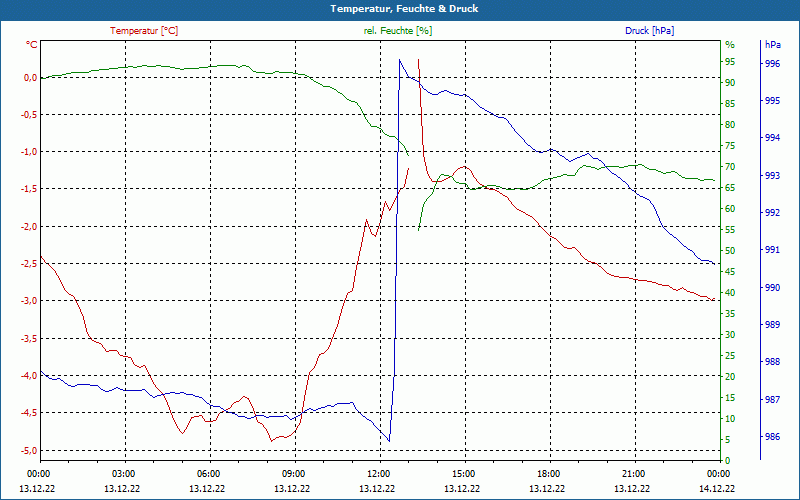Viewport: 800px width, 500px height.
Task: Click temperature axis value '0,0'
Action: point(31,78)
